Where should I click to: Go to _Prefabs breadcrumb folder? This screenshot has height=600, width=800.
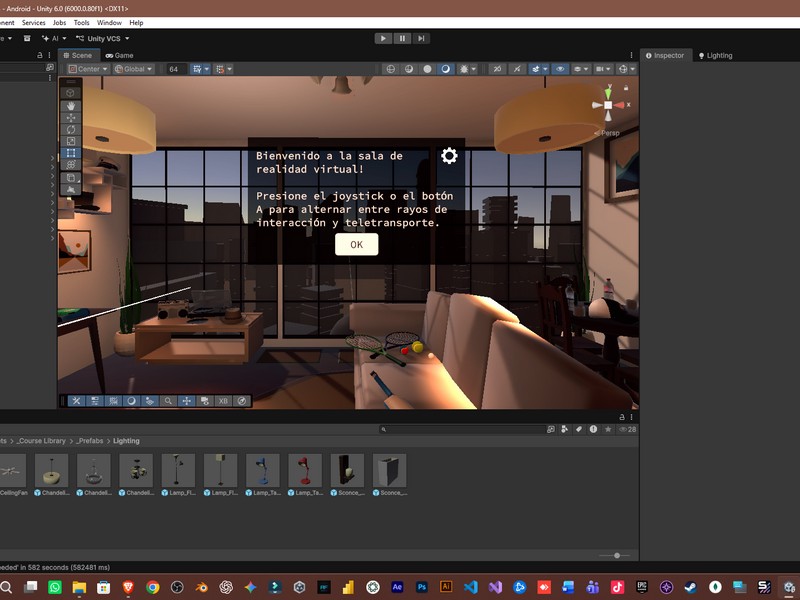point(90,441)
